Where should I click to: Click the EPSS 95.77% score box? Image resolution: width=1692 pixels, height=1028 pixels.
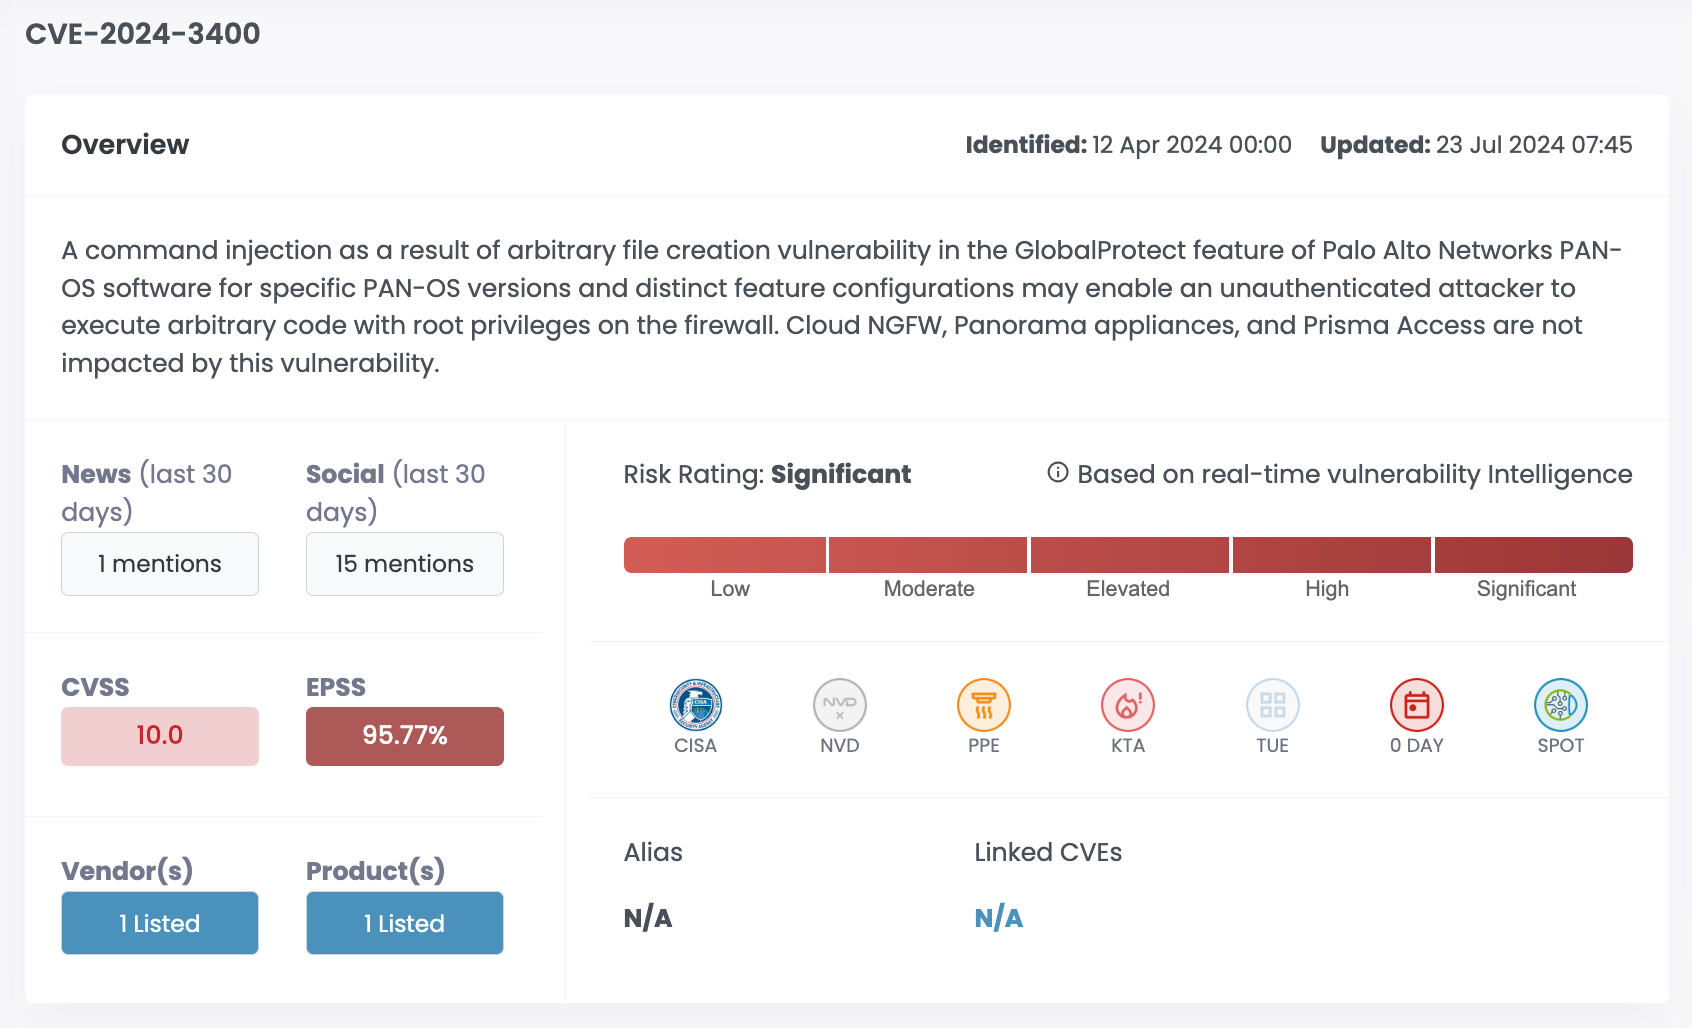405,736
